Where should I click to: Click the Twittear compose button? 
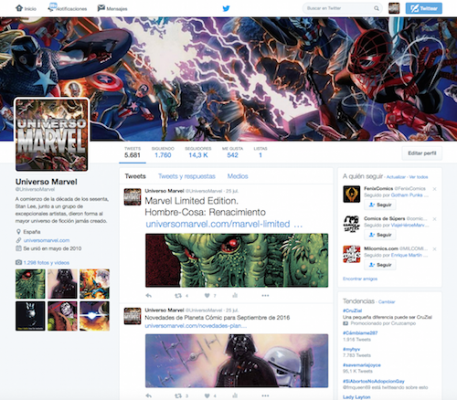point(424,8)
